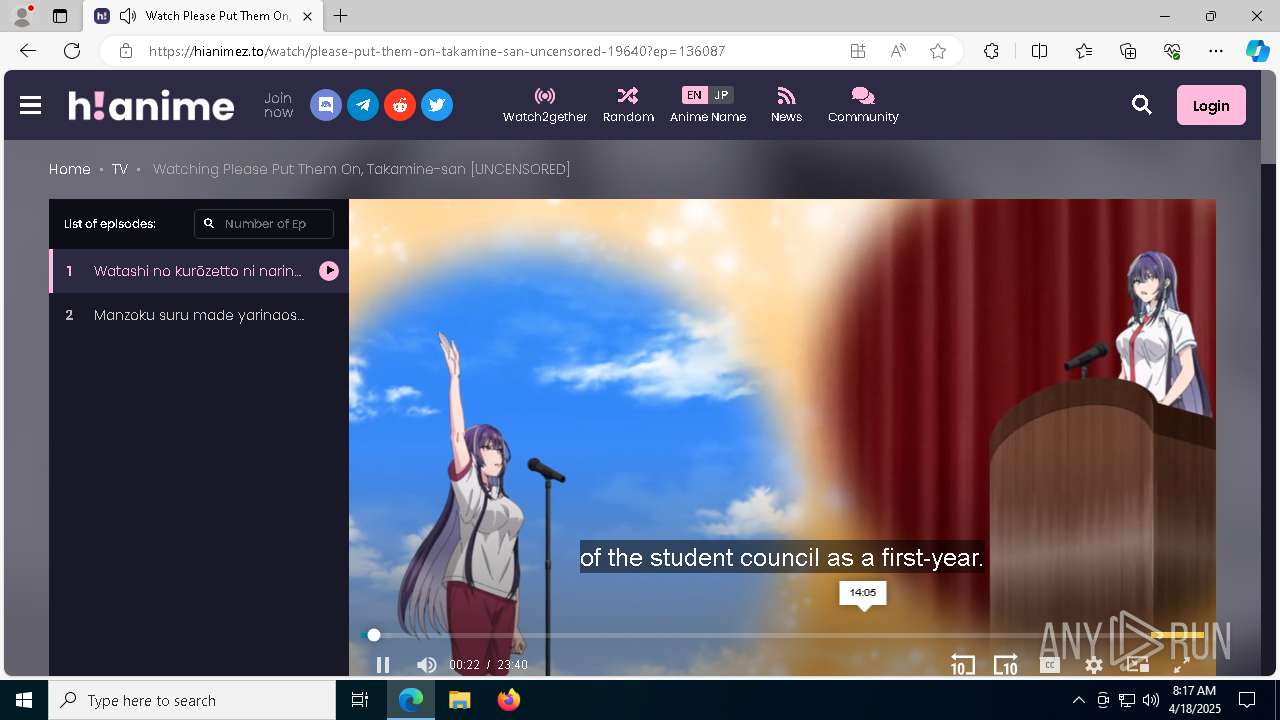Screen dimensions: 1280x720
Task: Toggle Split screen view
Action: (x=1039, y=51)
